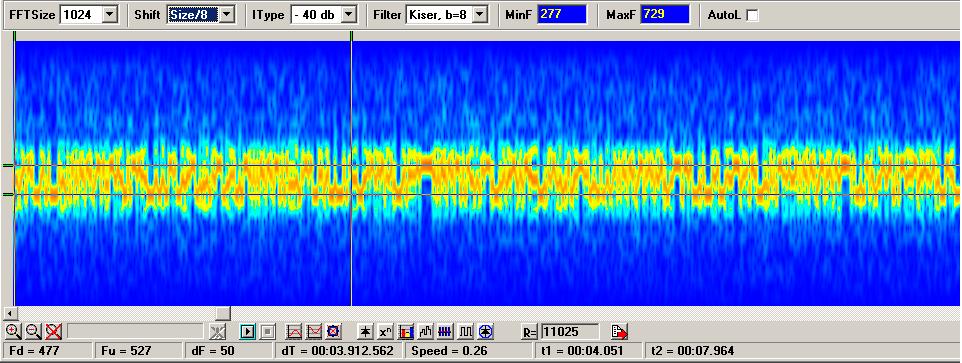Screen dimensions: 962x363
Task: Click the MinF field showing 277
Action: click(562, 14)
